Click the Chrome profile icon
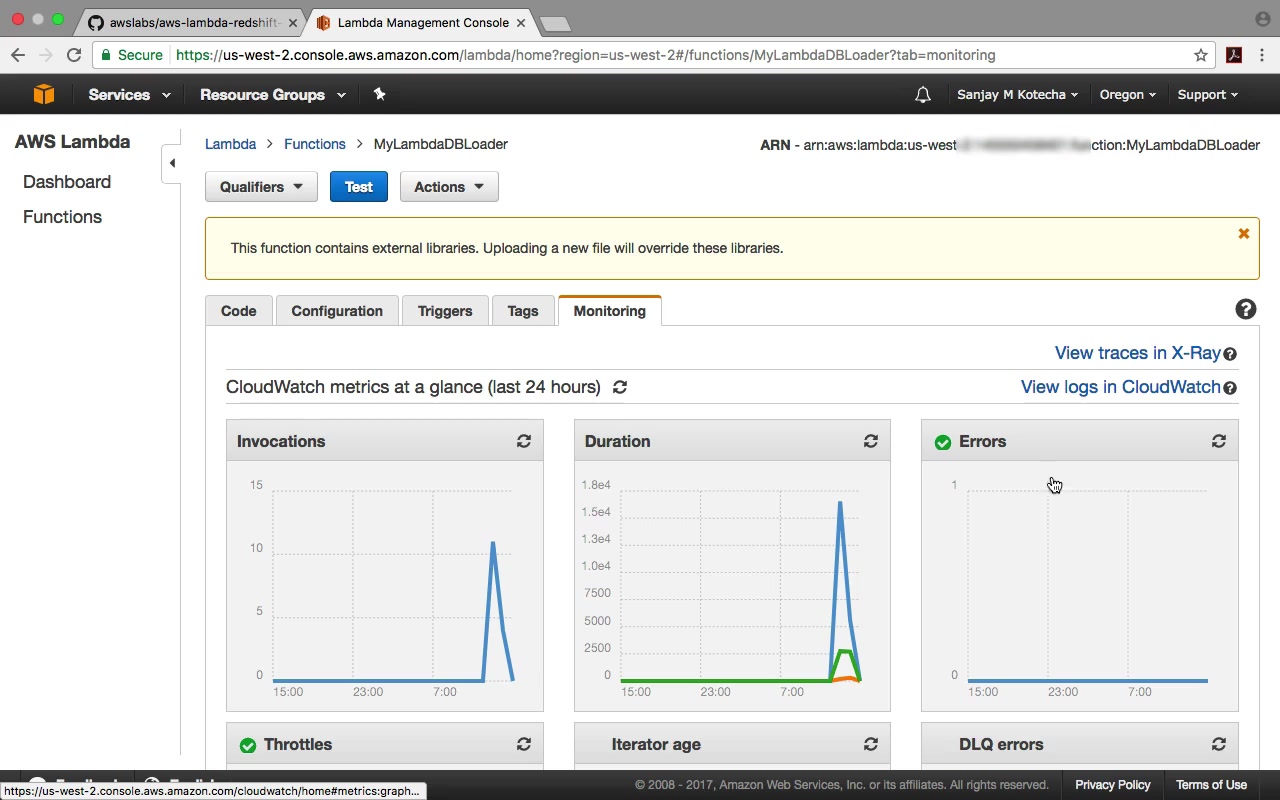 coord(1262,19)
